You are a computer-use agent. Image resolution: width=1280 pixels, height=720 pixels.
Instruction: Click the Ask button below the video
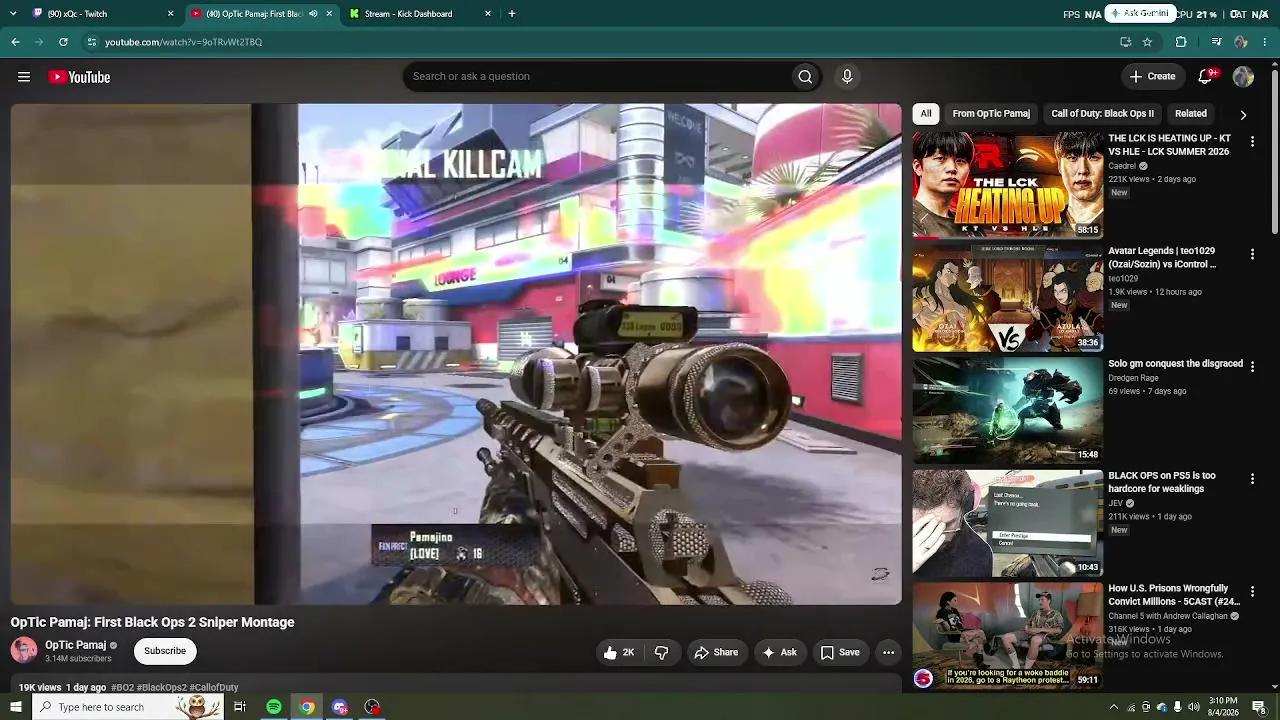tap(779, 653)
